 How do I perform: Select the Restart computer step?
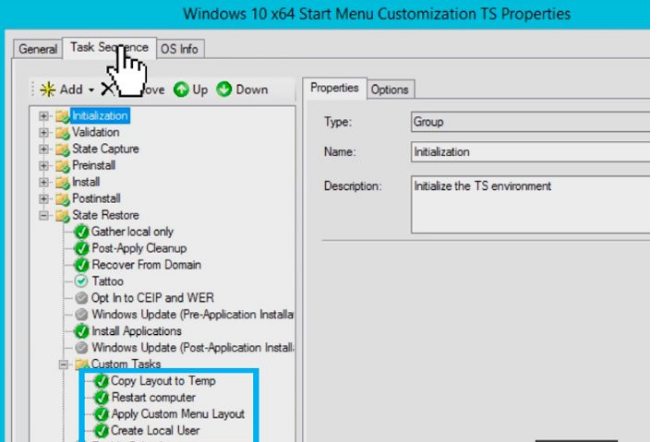tap(153, 398)
